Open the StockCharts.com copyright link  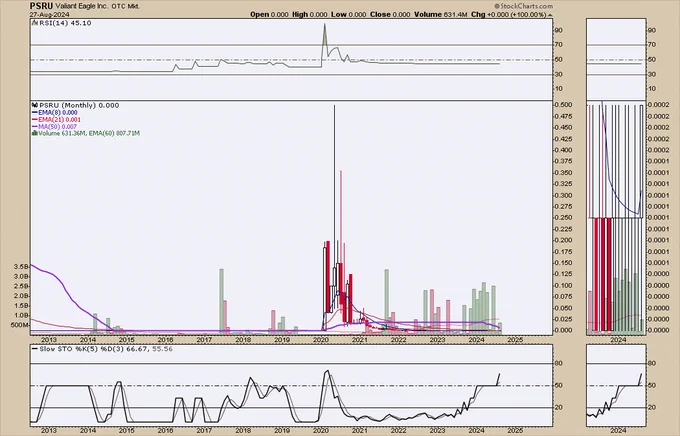(523, 6)
